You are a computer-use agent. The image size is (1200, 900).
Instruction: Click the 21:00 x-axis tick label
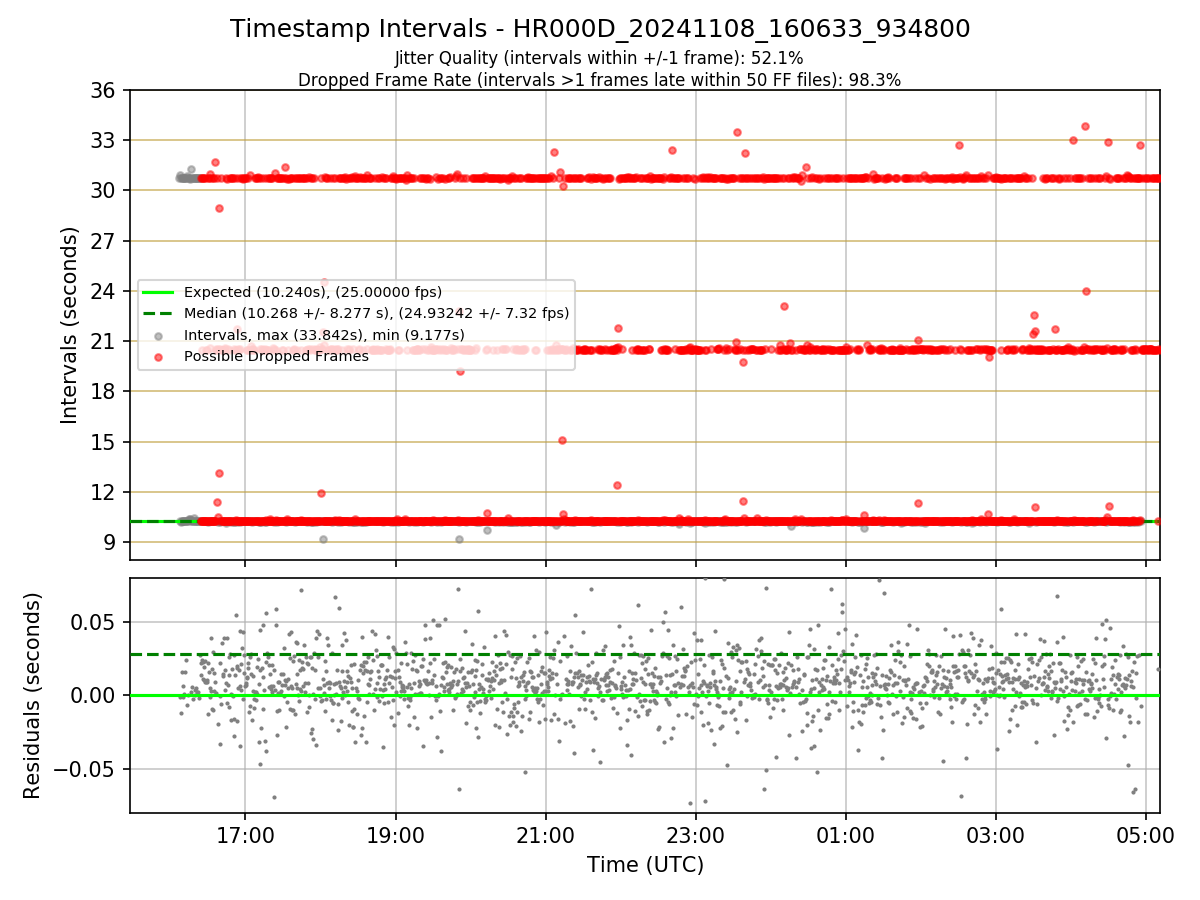pyautogui.click(x=546, y=834)
